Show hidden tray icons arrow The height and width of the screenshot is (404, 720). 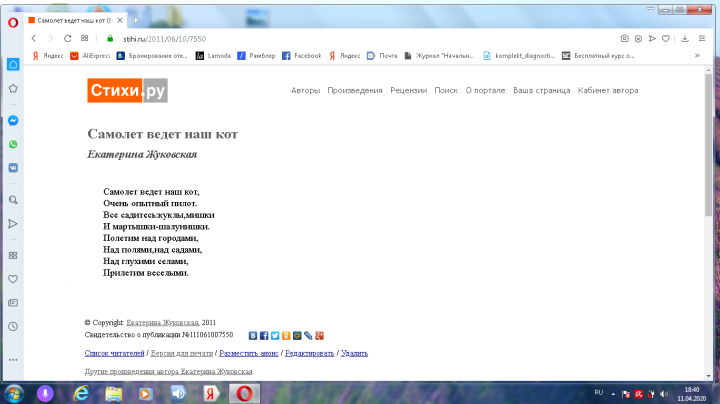coord(613,393)
